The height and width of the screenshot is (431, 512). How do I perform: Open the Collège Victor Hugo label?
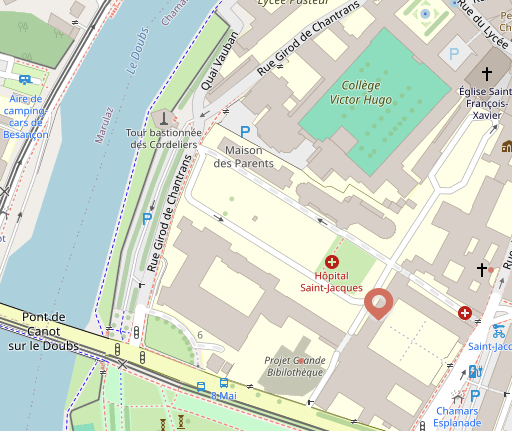361,93
